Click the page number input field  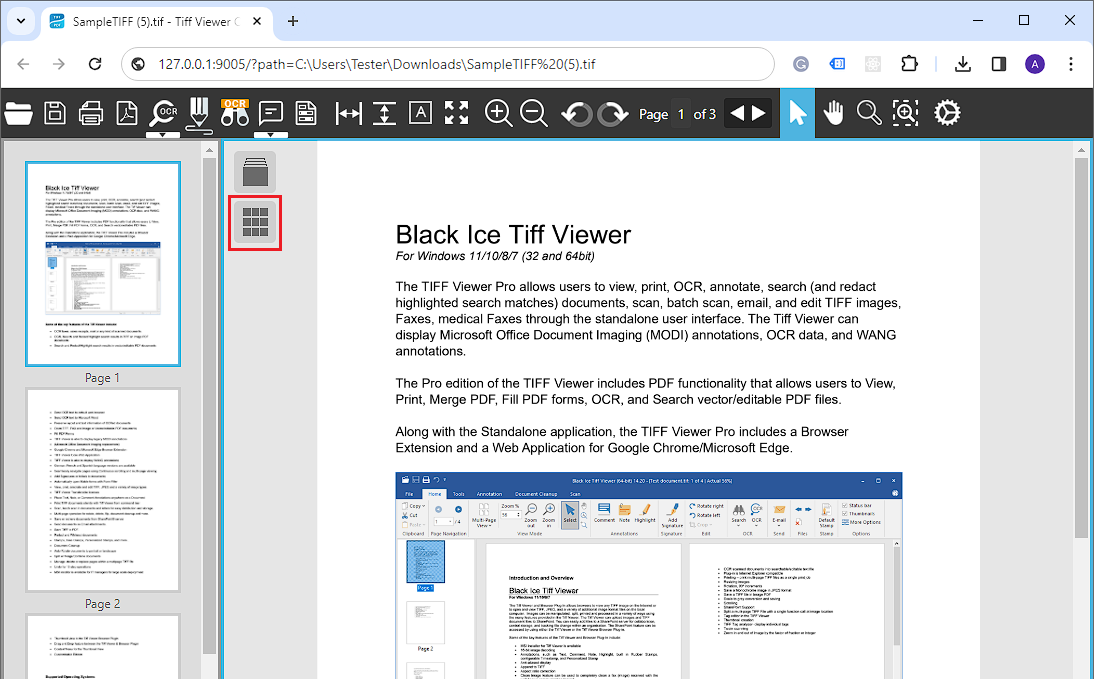coord(681,114)
